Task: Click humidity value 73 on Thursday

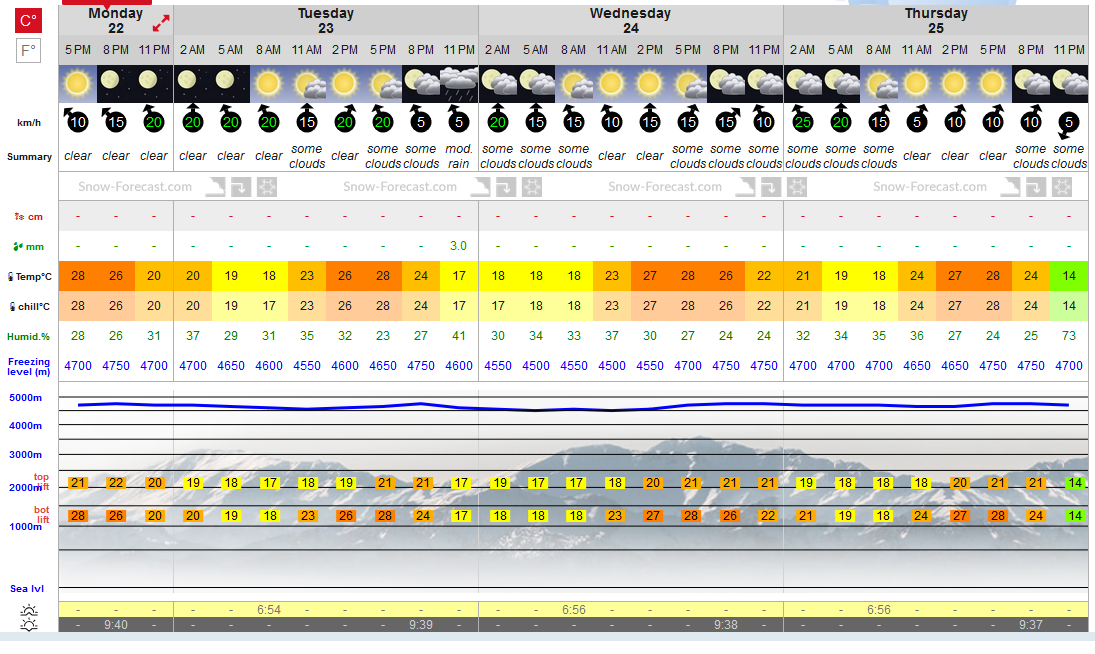Action: pyautogui.click(x=1069, y=336)
